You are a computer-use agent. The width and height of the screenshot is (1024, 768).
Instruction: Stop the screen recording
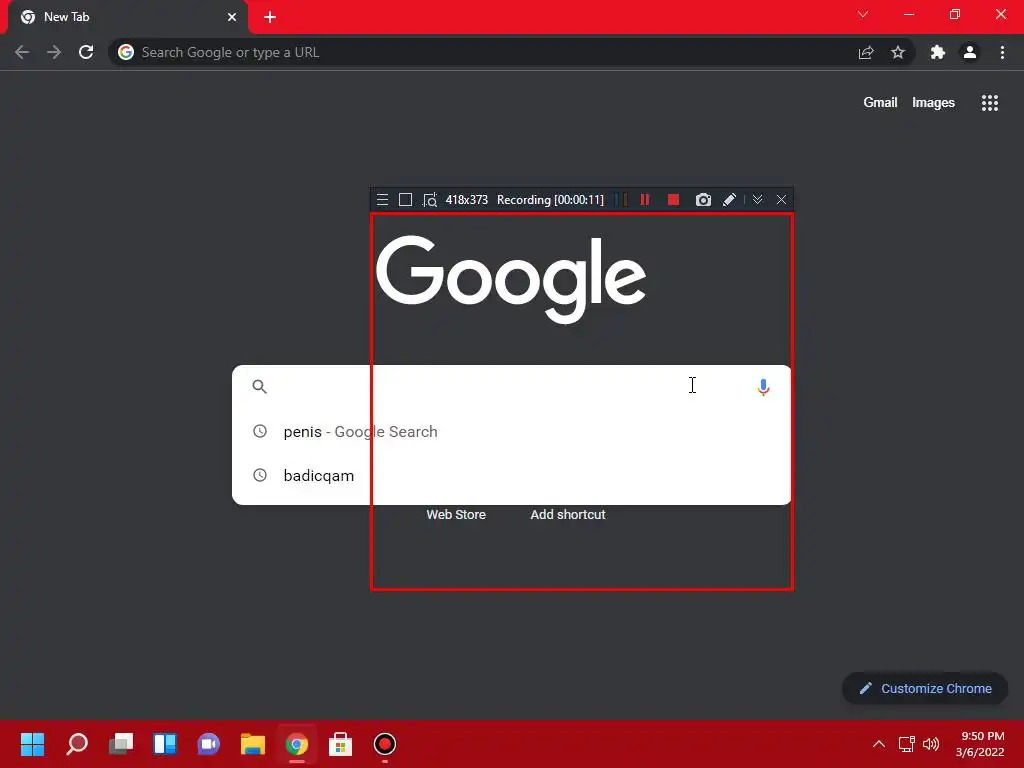click(x=673, y=200)
